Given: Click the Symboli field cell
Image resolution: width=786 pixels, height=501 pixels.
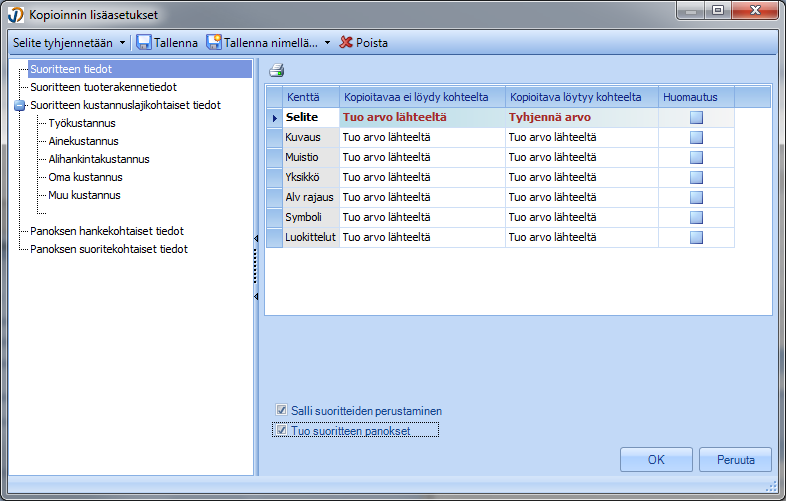Looking at the screenshot, I should point(311,218).
